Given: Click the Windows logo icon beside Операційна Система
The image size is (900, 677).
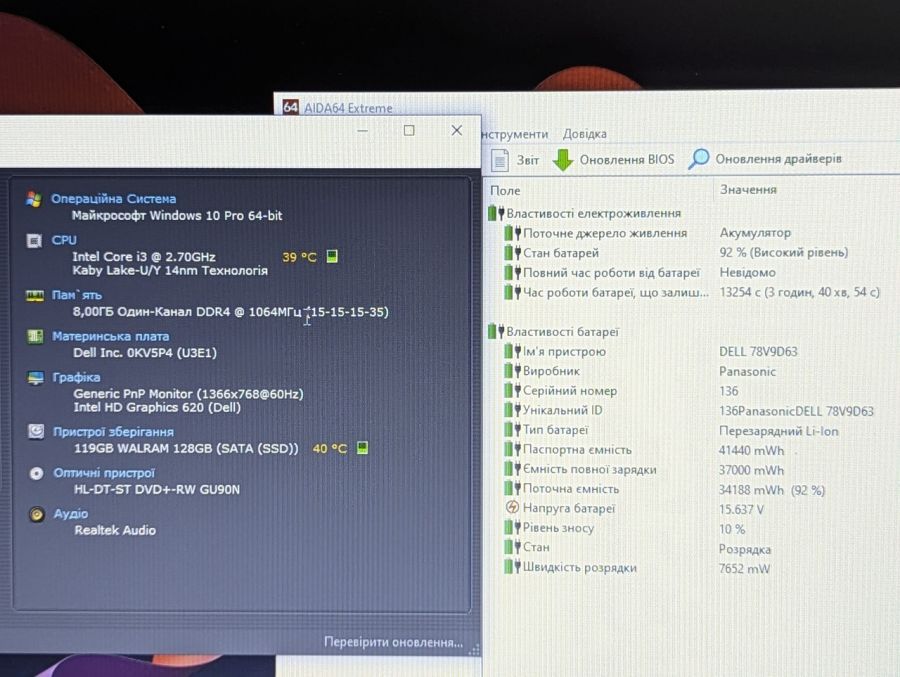Looking at the screenshot, I should [34, 199].
